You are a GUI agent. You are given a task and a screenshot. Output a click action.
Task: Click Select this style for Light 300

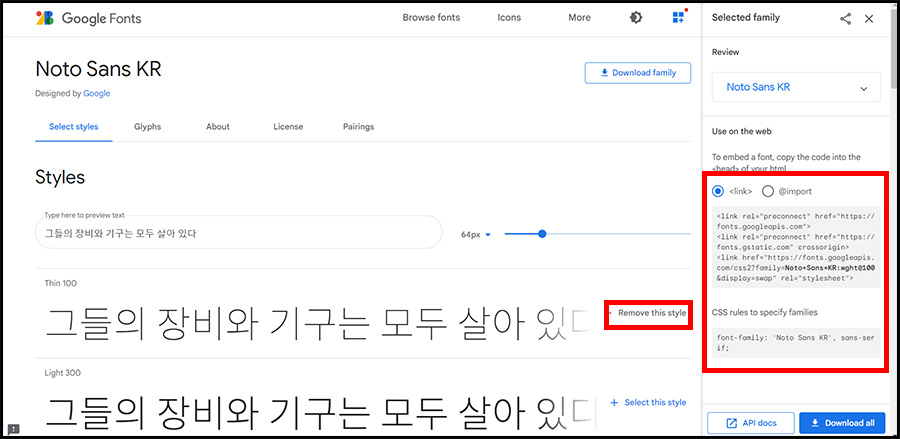pyautogui.click(x=649, y=402)
